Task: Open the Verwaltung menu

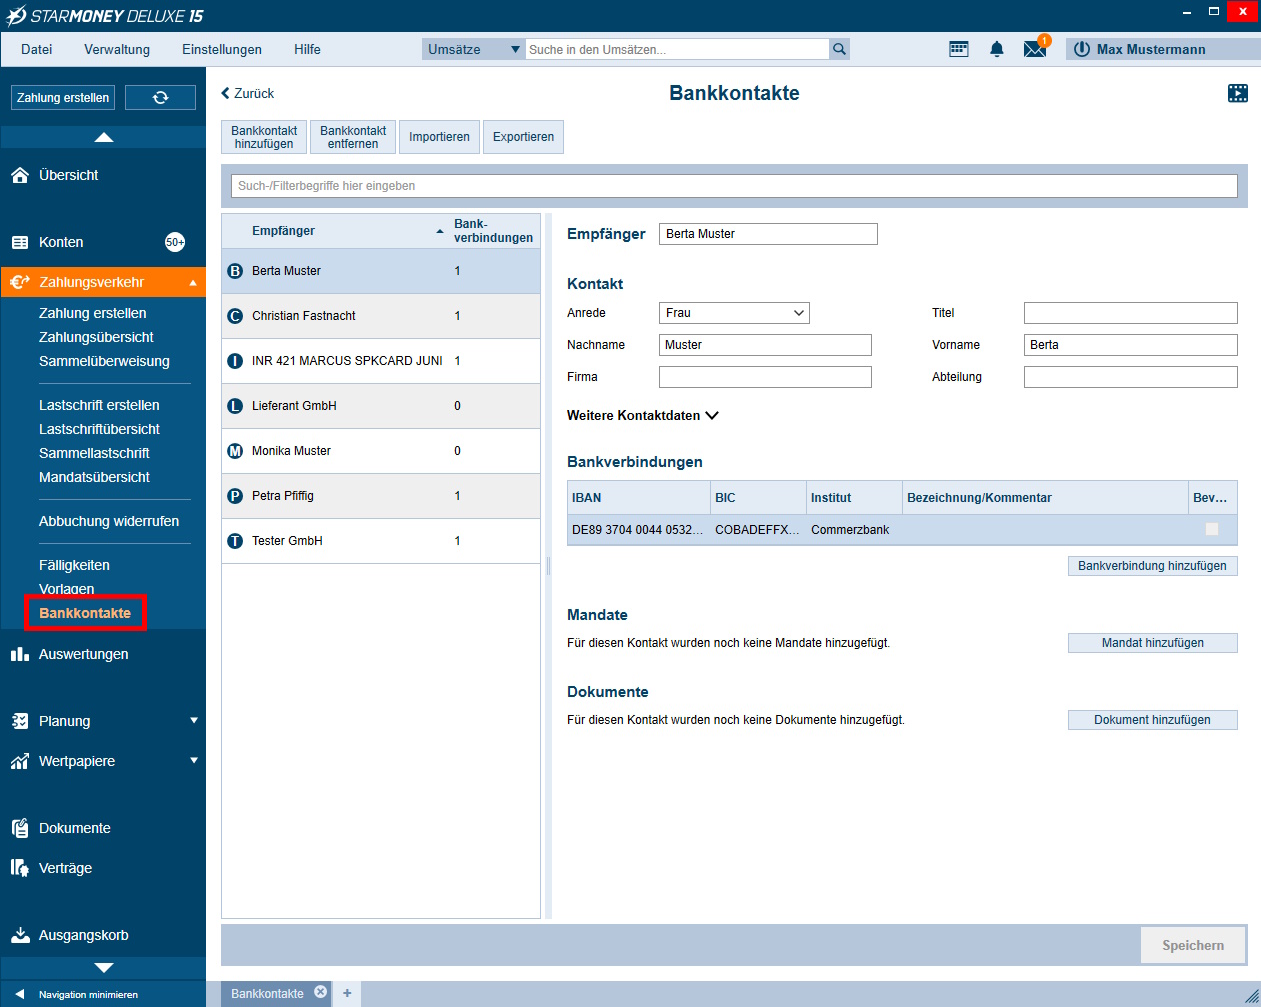Action: (117, 49)
